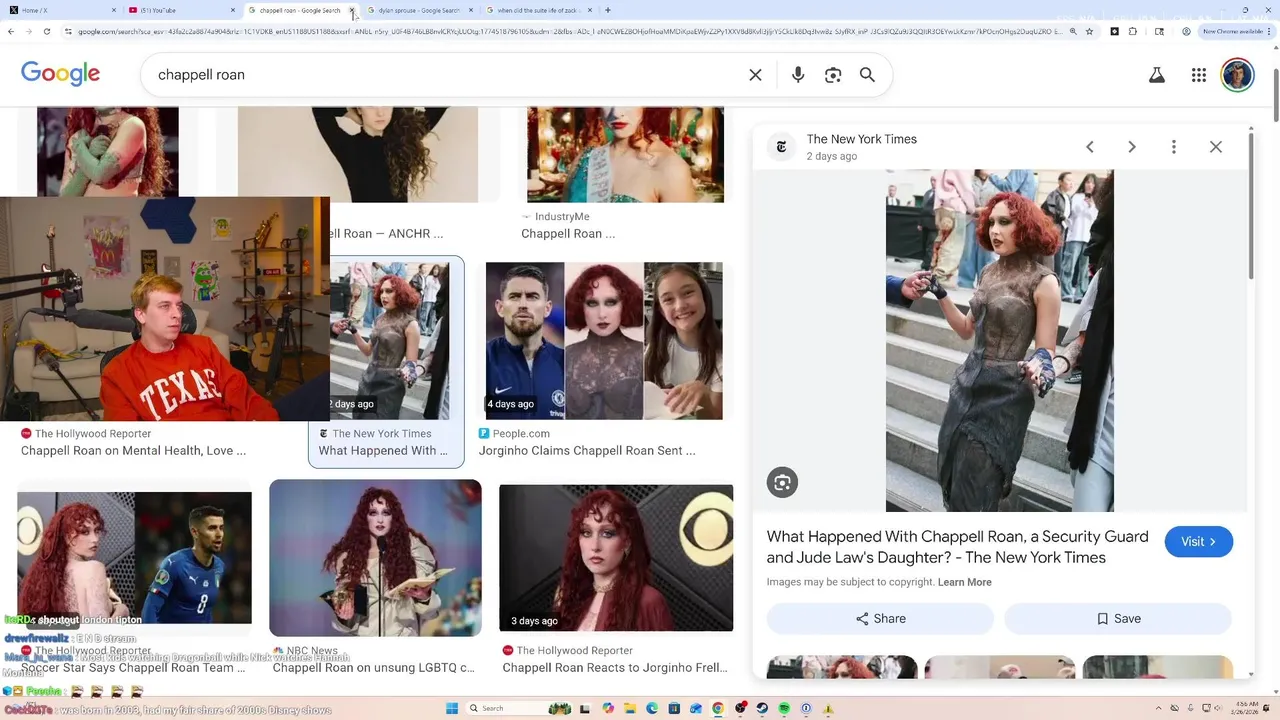
Task: Open 'Jorginho Claims Chappell Roan Sent ...' result
Action: tap(587, 451)
